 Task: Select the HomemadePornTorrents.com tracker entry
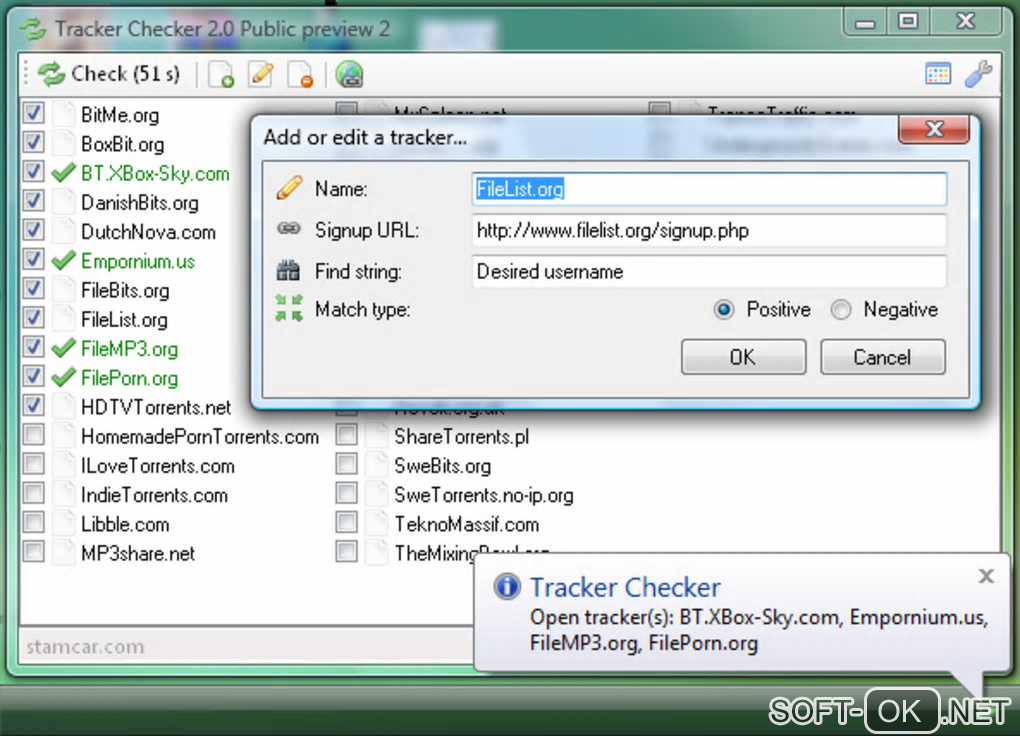tap(200, 437)
